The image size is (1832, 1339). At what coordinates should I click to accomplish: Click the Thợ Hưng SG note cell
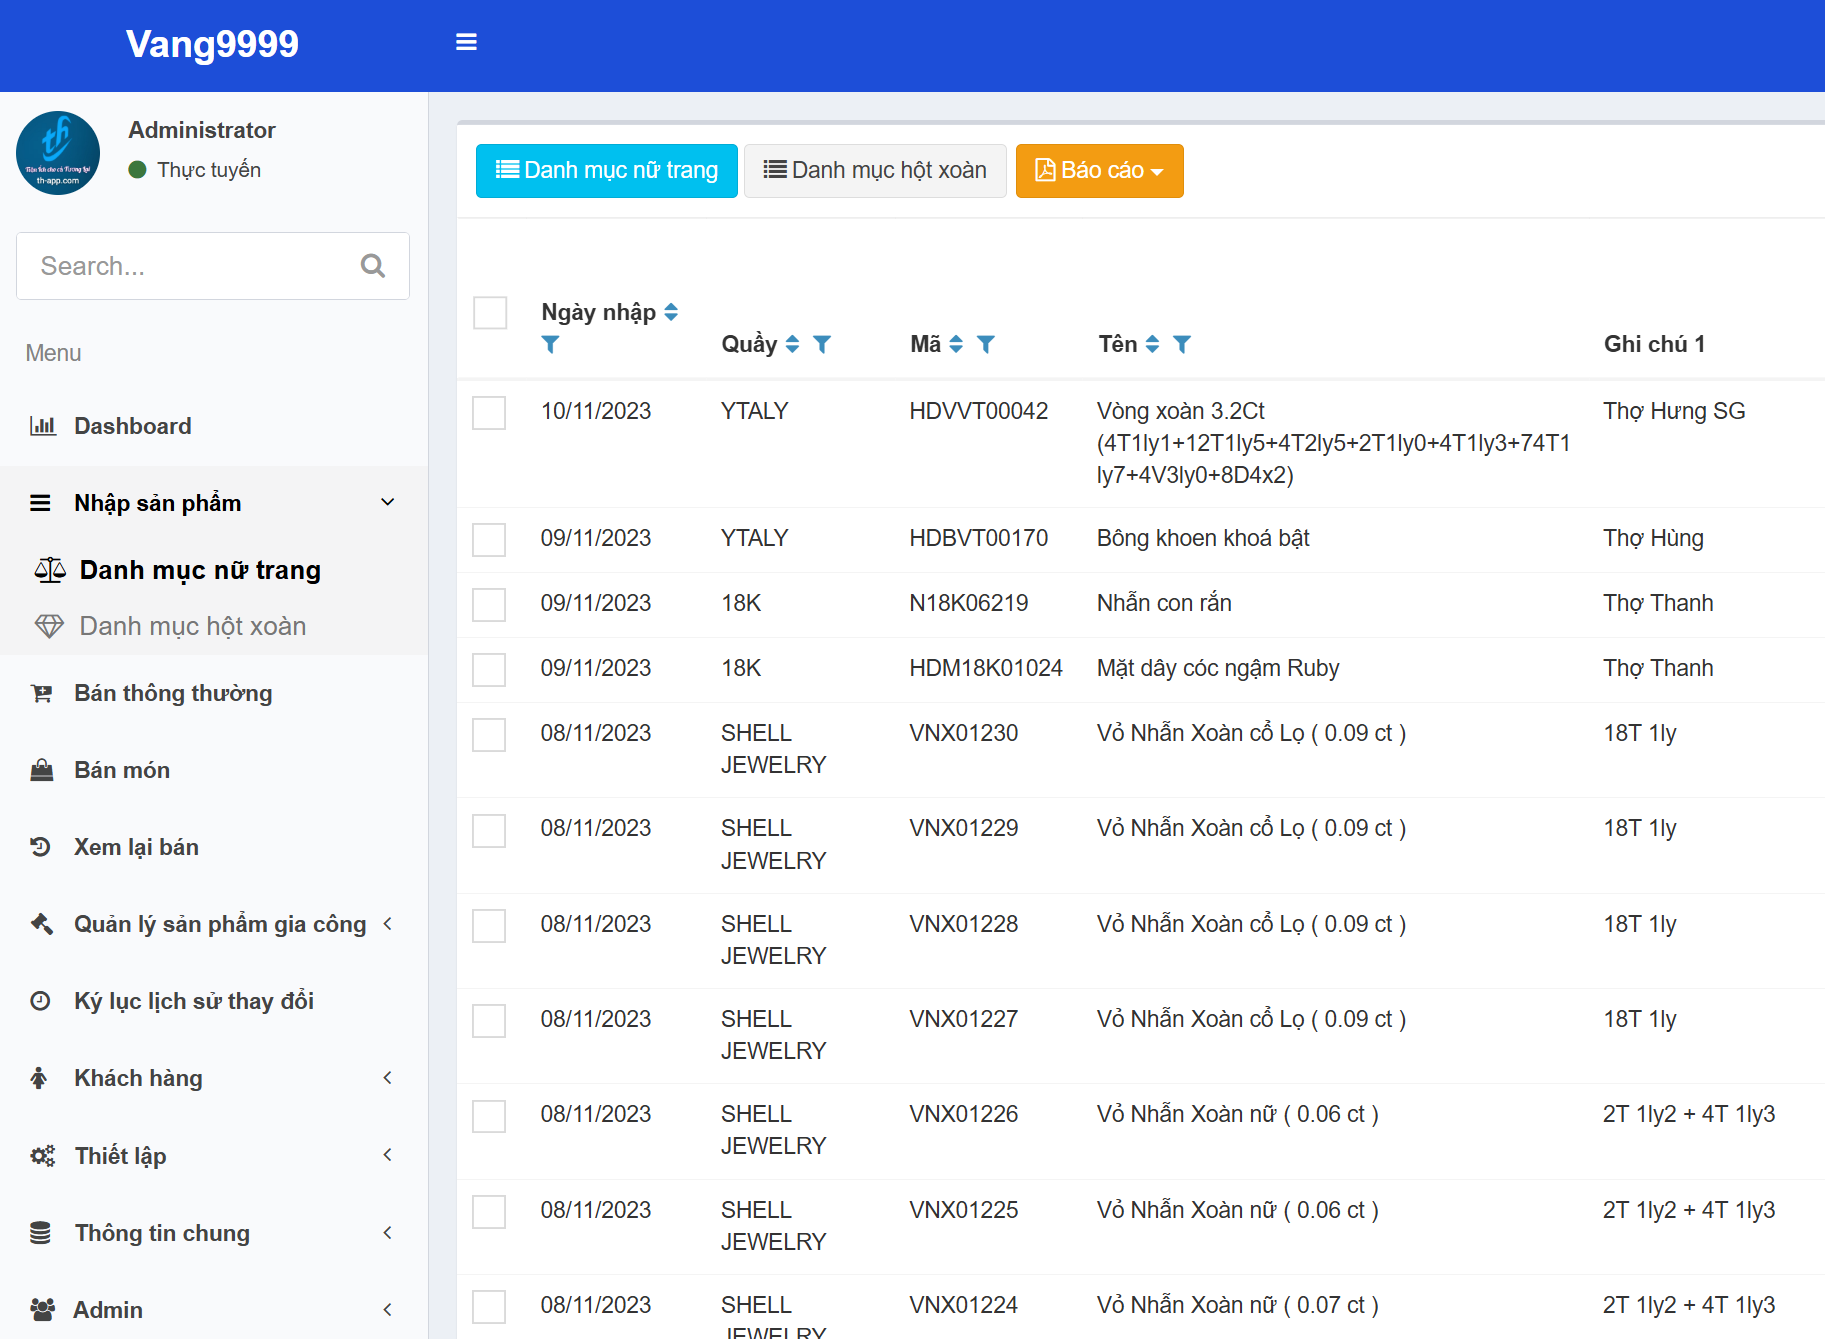(x=1674, y=411)
